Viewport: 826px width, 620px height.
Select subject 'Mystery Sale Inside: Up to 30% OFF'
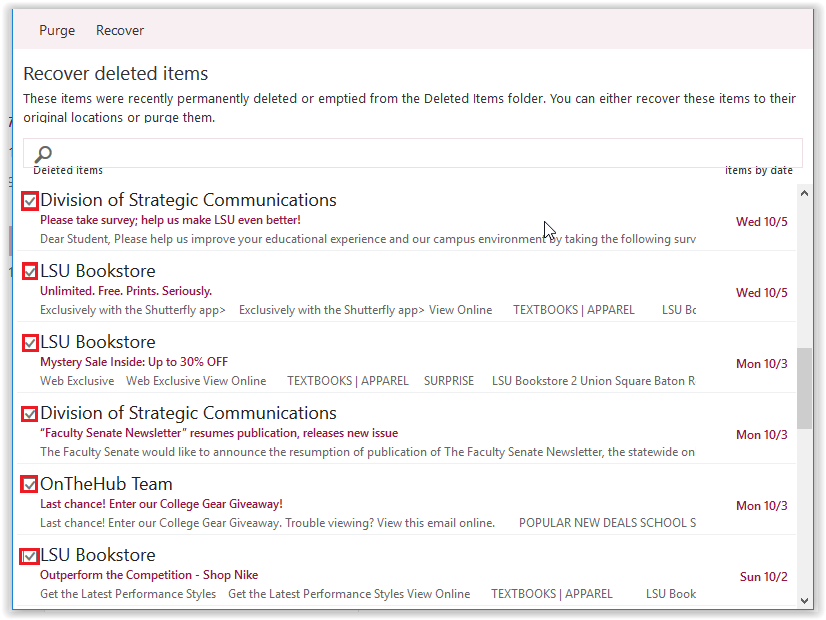click(x=134, y=362)
